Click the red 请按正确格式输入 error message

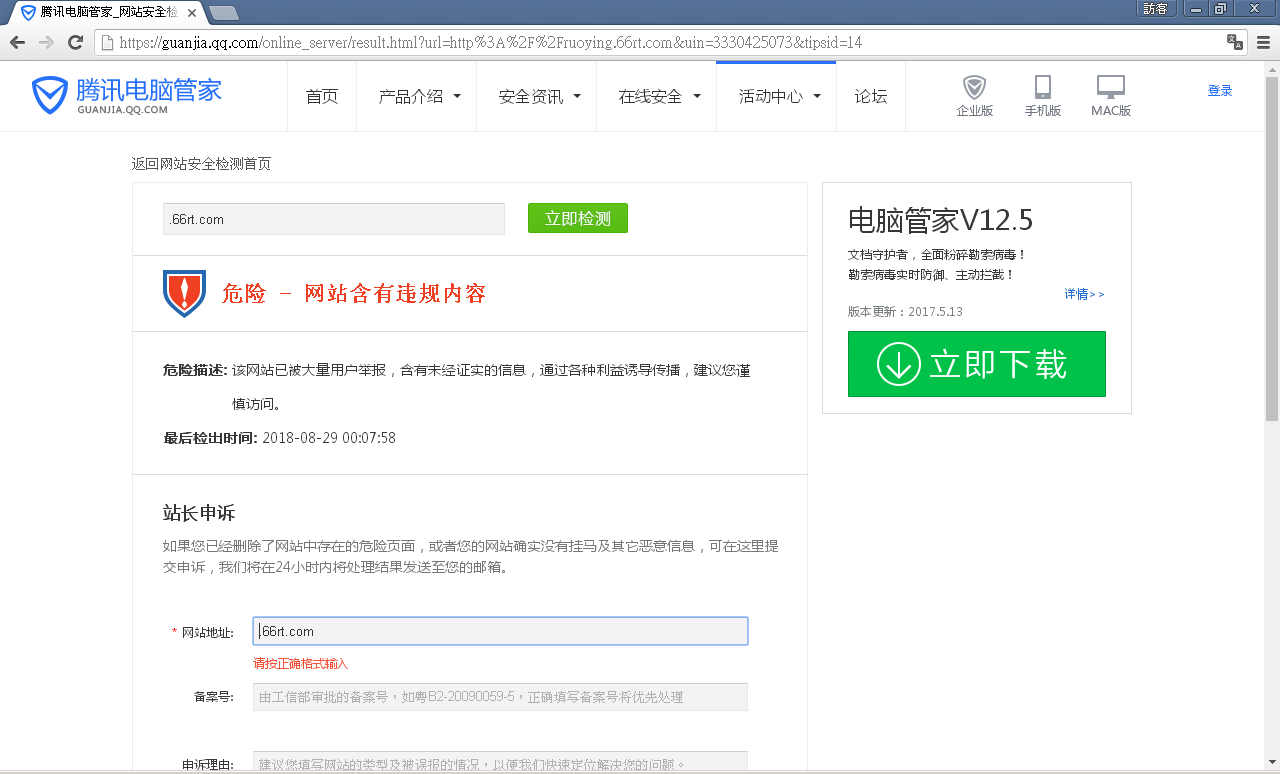pos(301,664)
